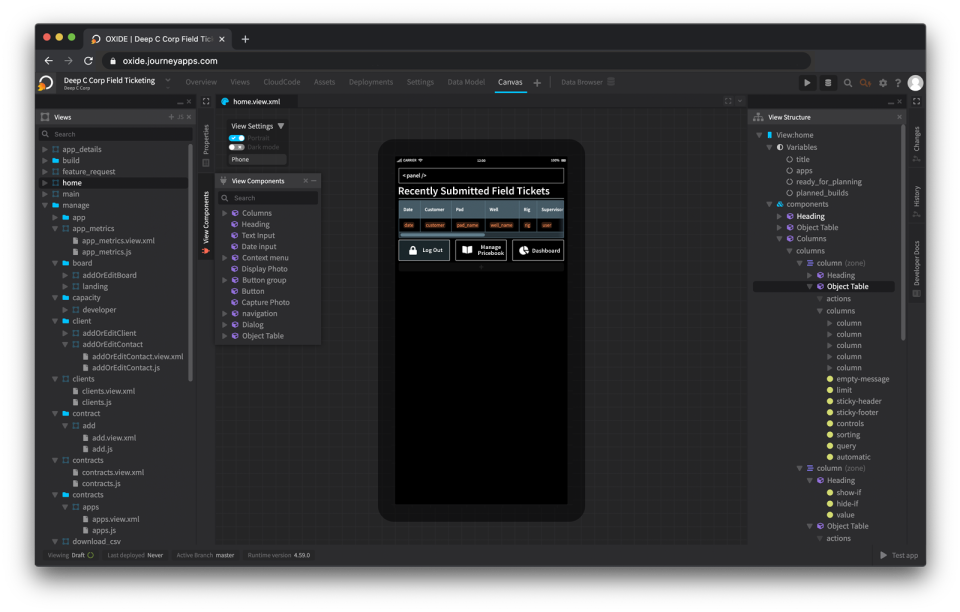960x612 pixels.
Task: Run the app via the play icon in the toolbar
Action: tap(807, 82)
